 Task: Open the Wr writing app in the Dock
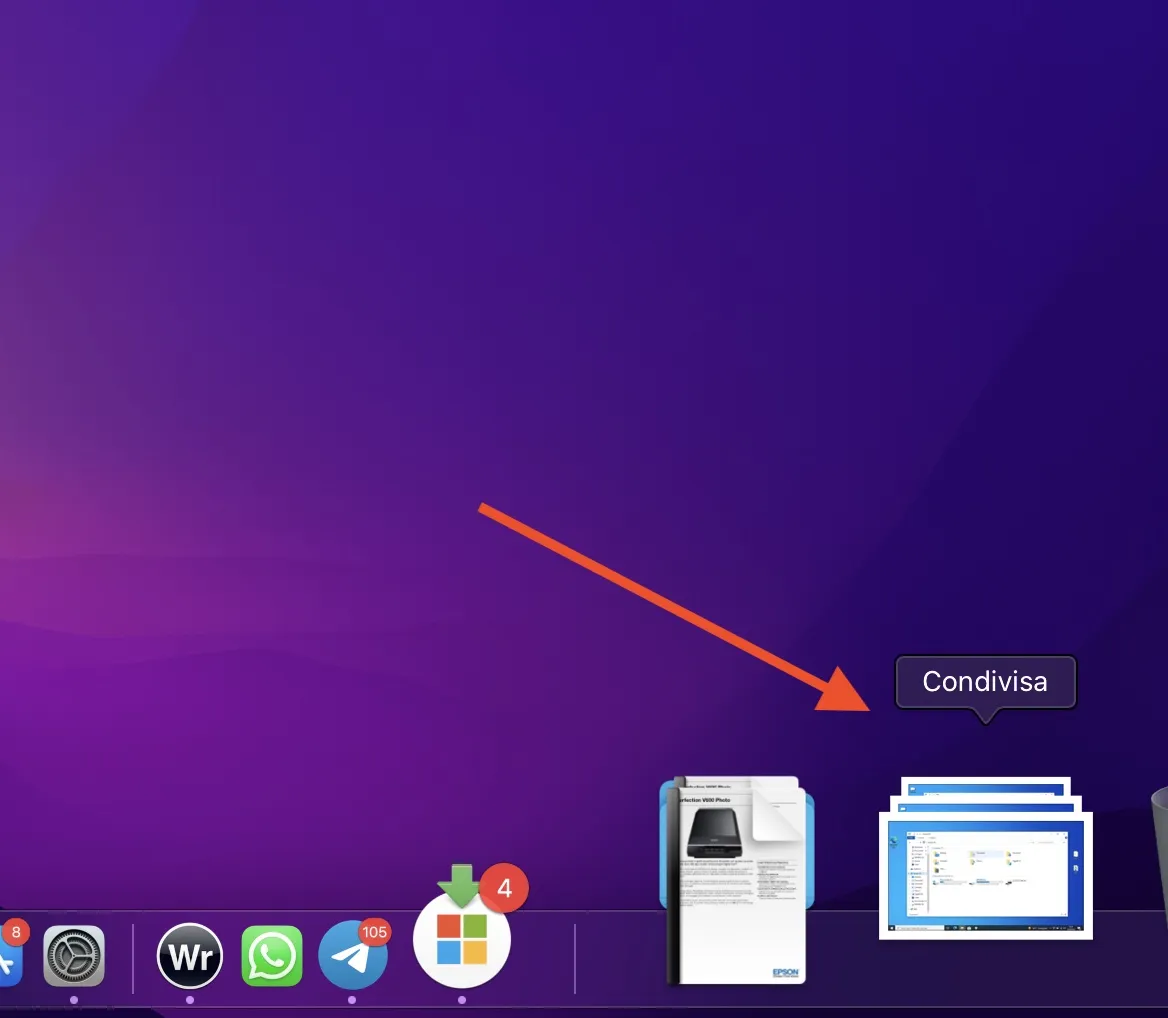coord(189,955)
